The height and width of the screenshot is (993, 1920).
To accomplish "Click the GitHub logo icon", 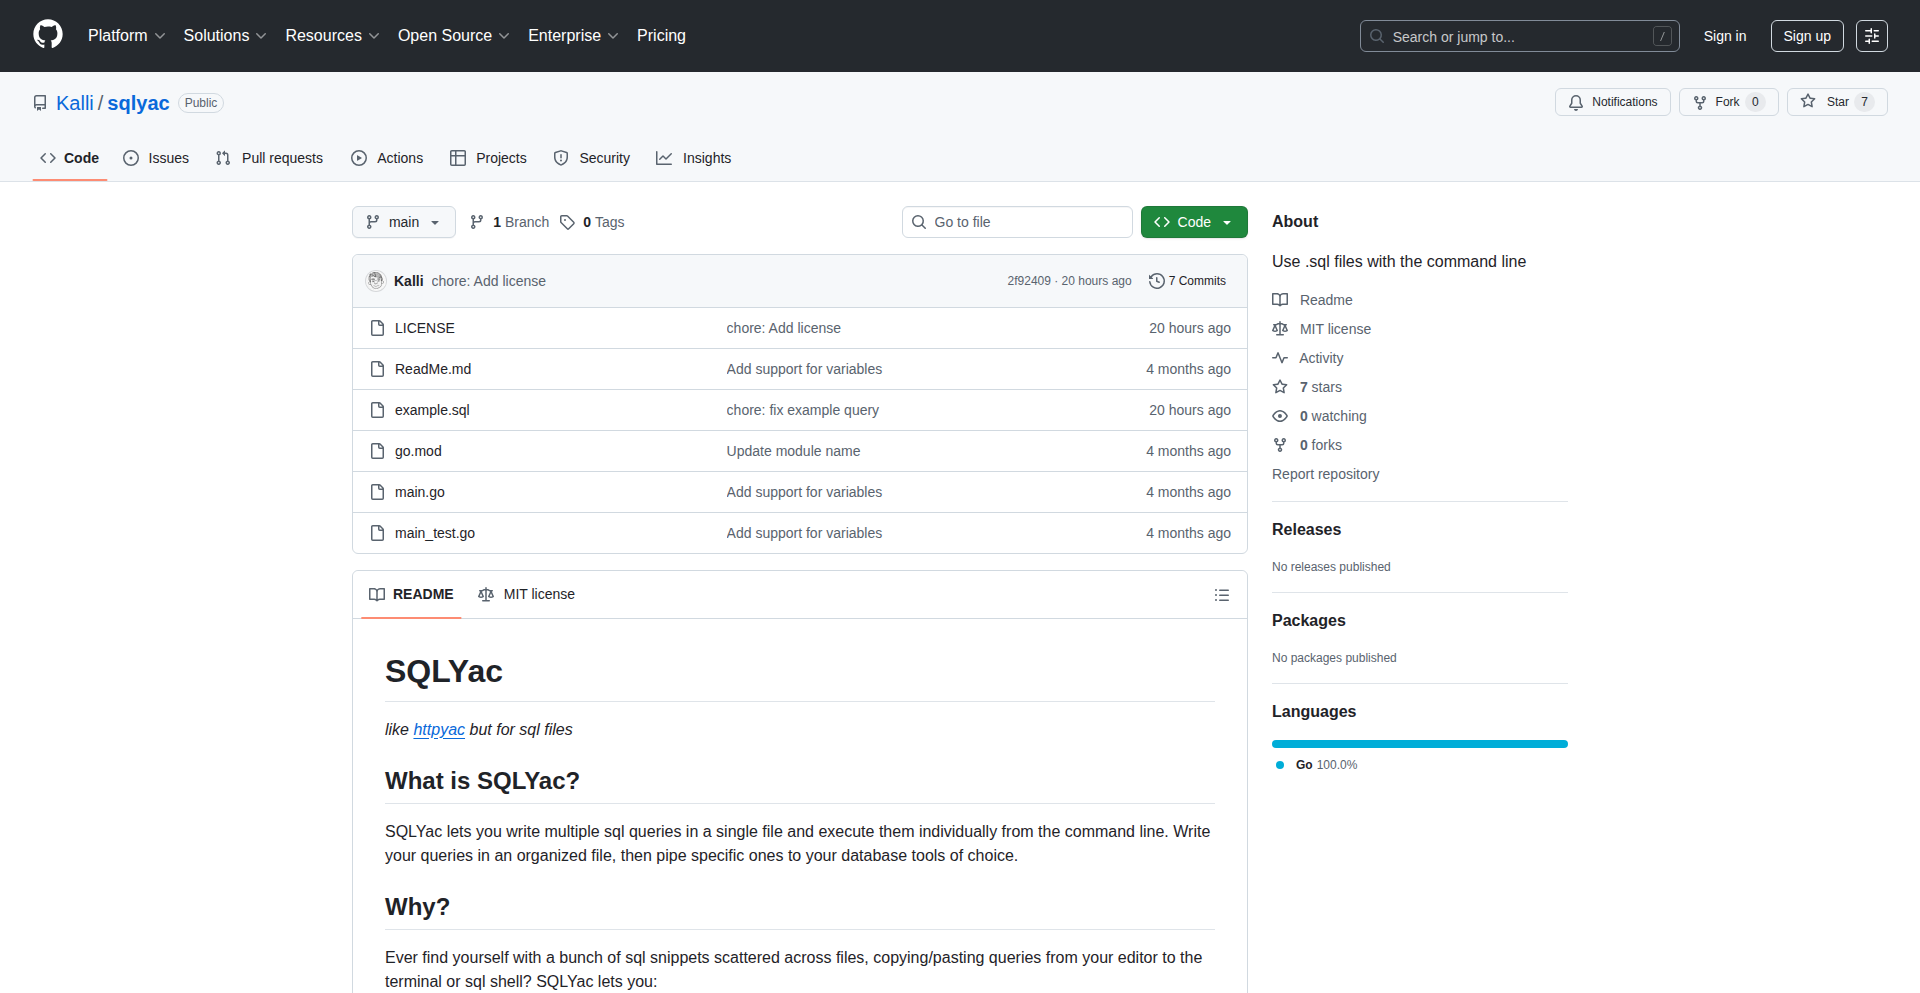I will tap(48, 35).
